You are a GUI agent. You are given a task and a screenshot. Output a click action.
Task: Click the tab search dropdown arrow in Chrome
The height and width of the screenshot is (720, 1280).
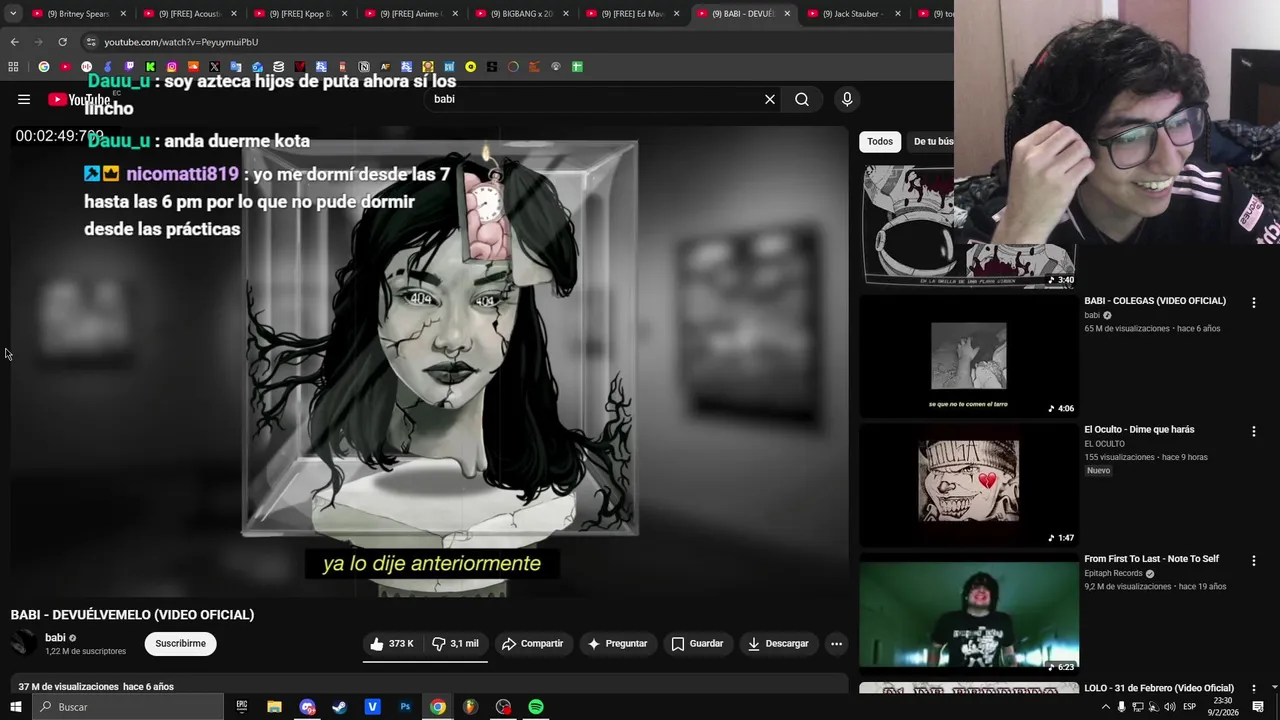[13, 14]
